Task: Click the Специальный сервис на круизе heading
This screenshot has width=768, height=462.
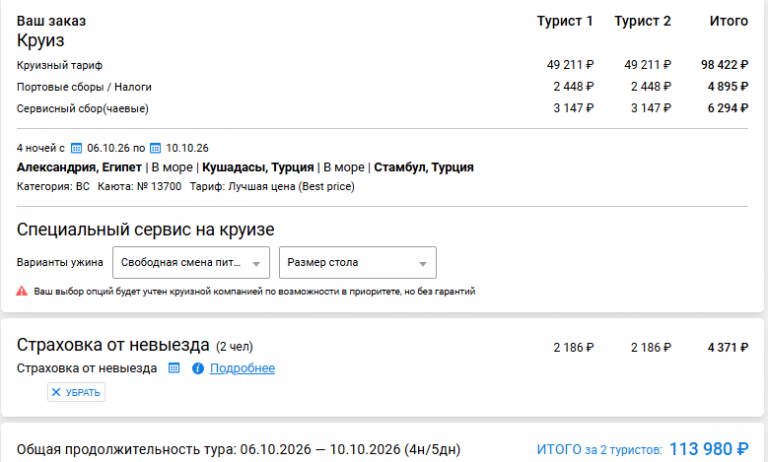Action: tap(145, 229)
